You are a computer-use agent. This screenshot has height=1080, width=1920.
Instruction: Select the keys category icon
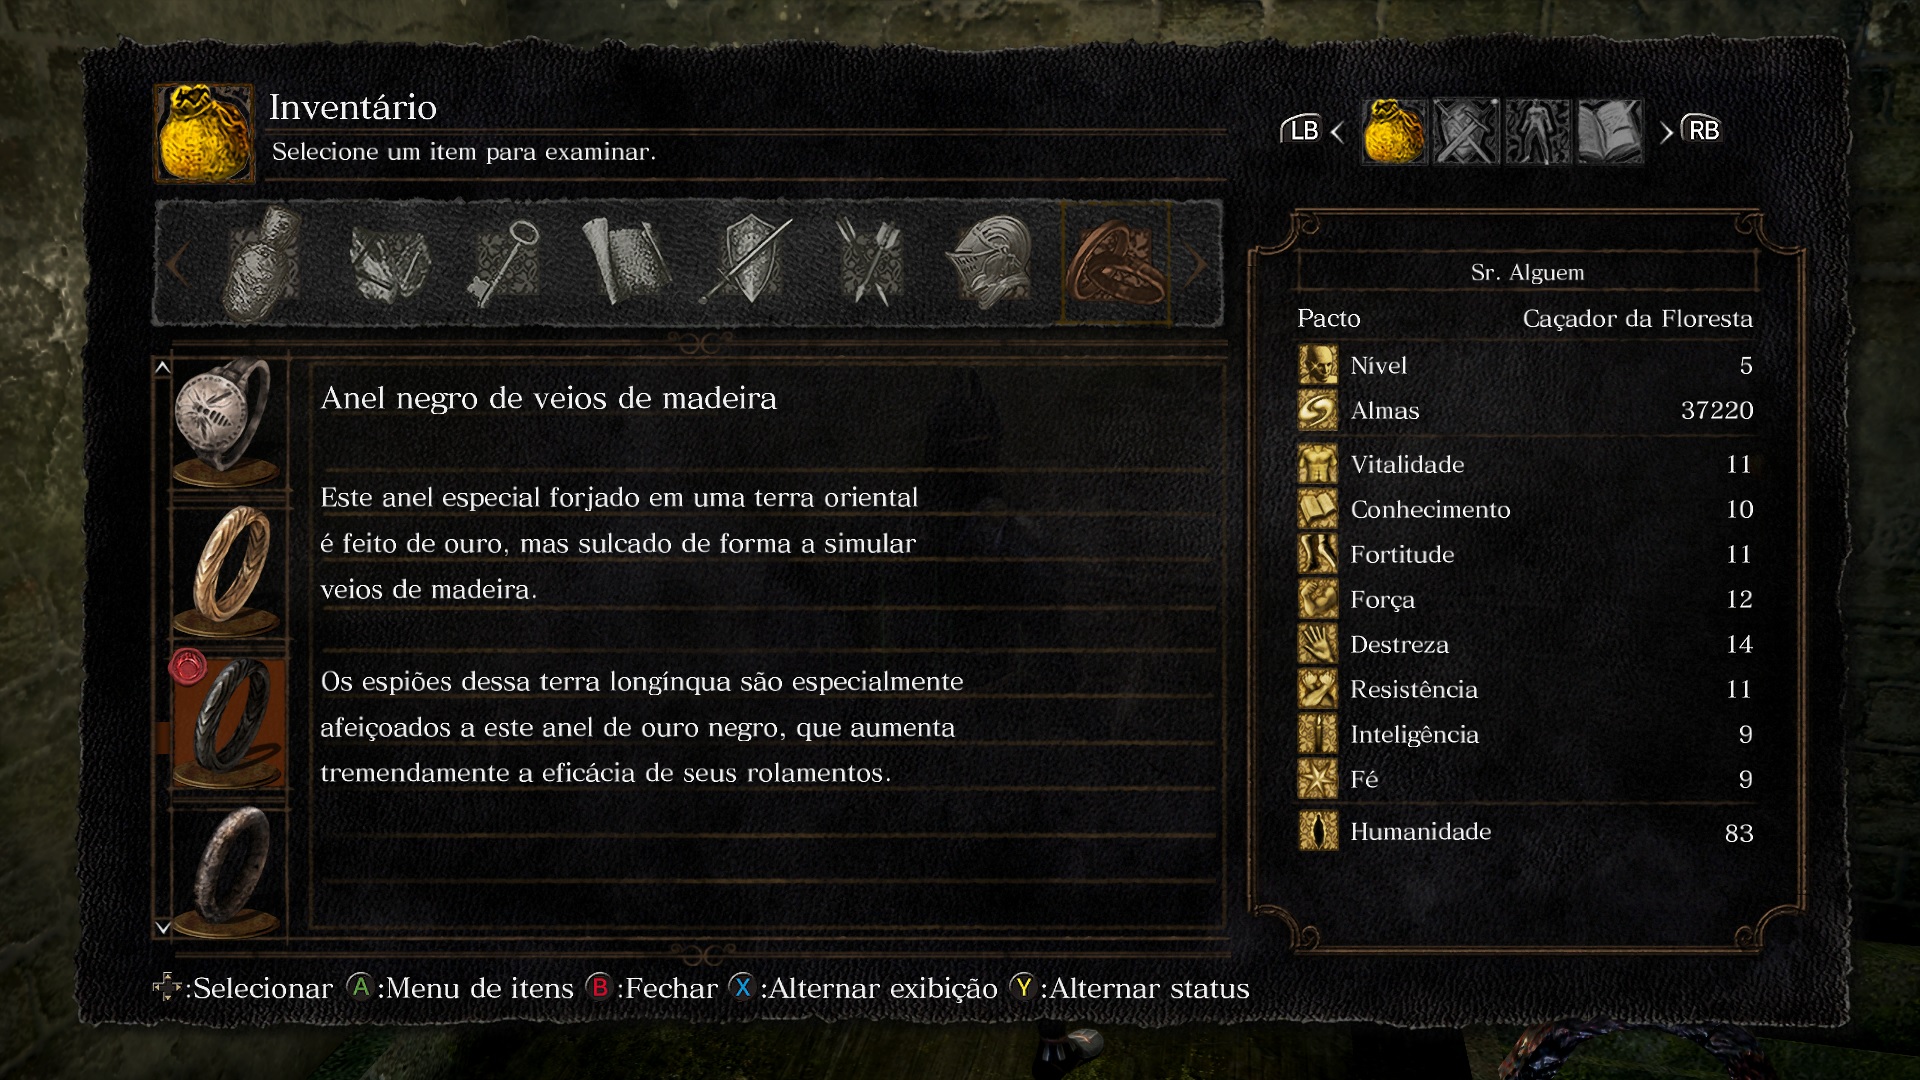coord(504,263)
